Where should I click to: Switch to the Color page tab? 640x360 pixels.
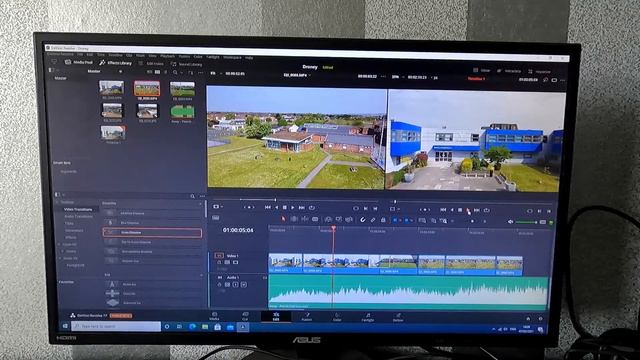pyautogui.click(x=337, y=317)
